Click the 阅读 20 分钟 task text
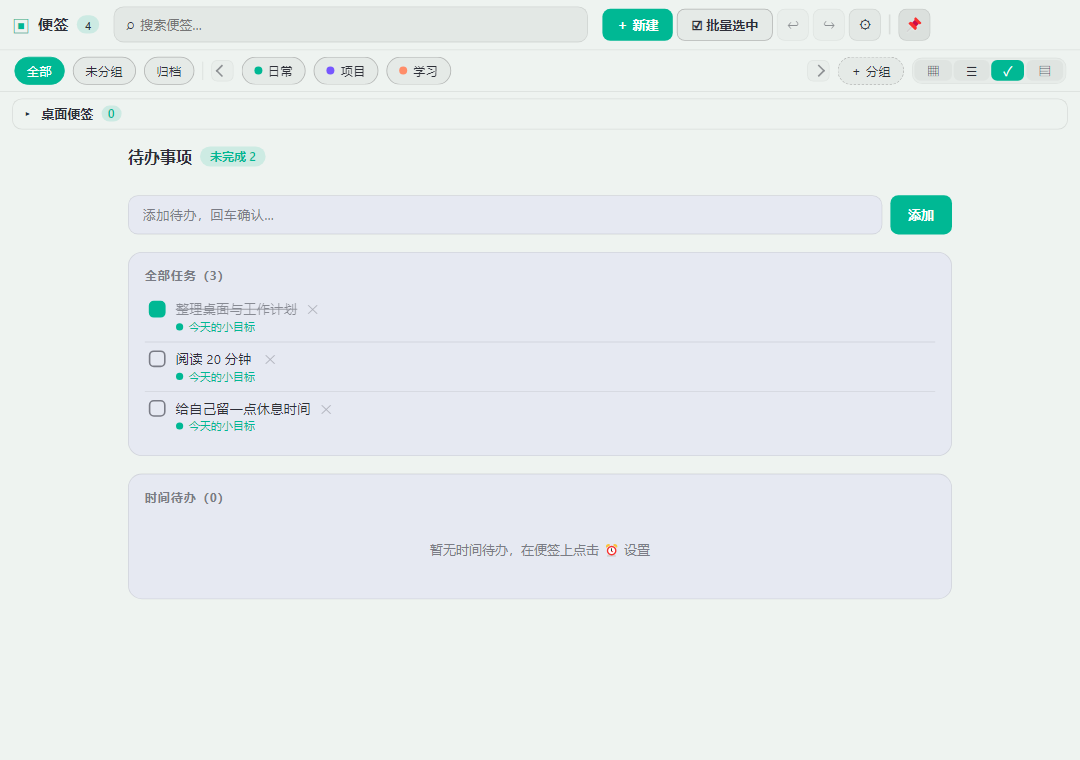Viewport: 1080px width, 760px height. click(214, 359)
